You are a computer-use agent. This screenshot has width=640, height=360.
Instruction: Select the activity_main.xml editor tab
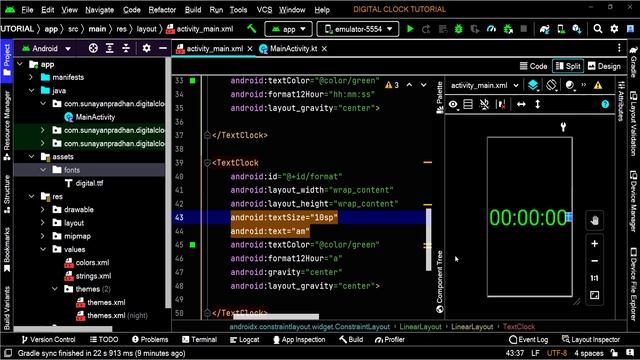tap(214, 49)
